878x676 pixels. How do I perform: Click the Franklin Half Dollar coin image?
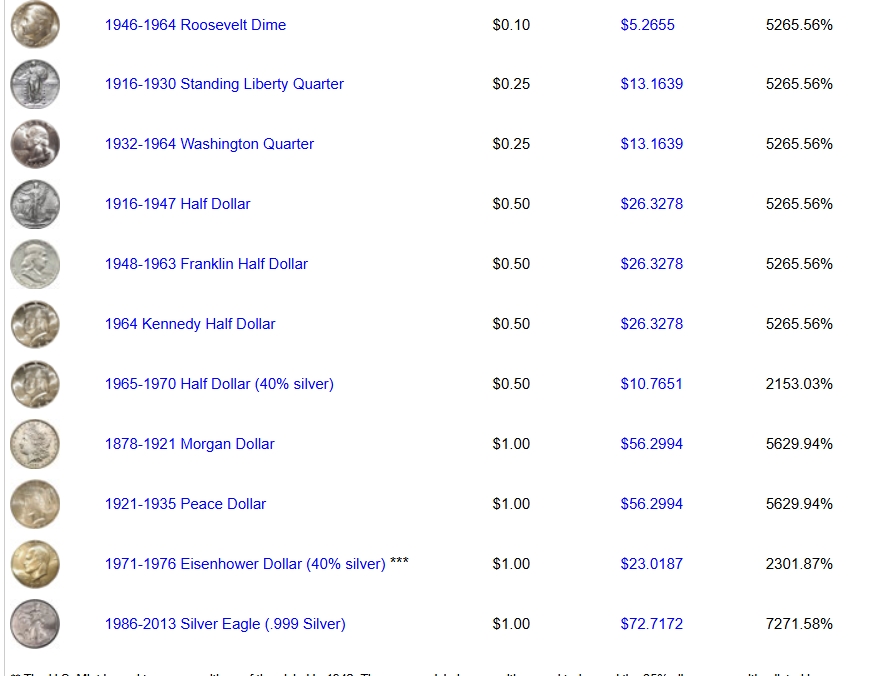34,264
